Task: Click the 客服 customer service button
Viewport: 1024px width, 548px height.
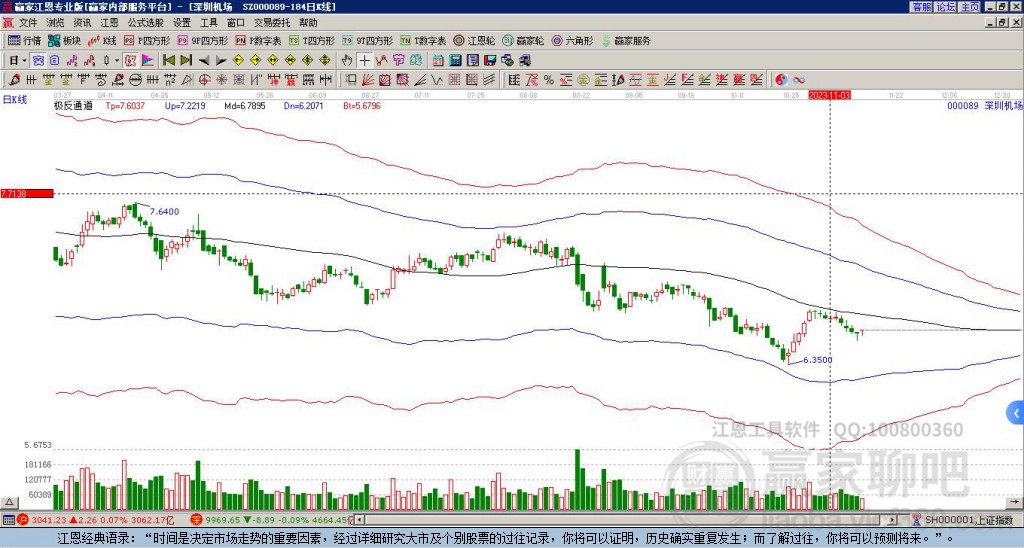Action: 921,7
